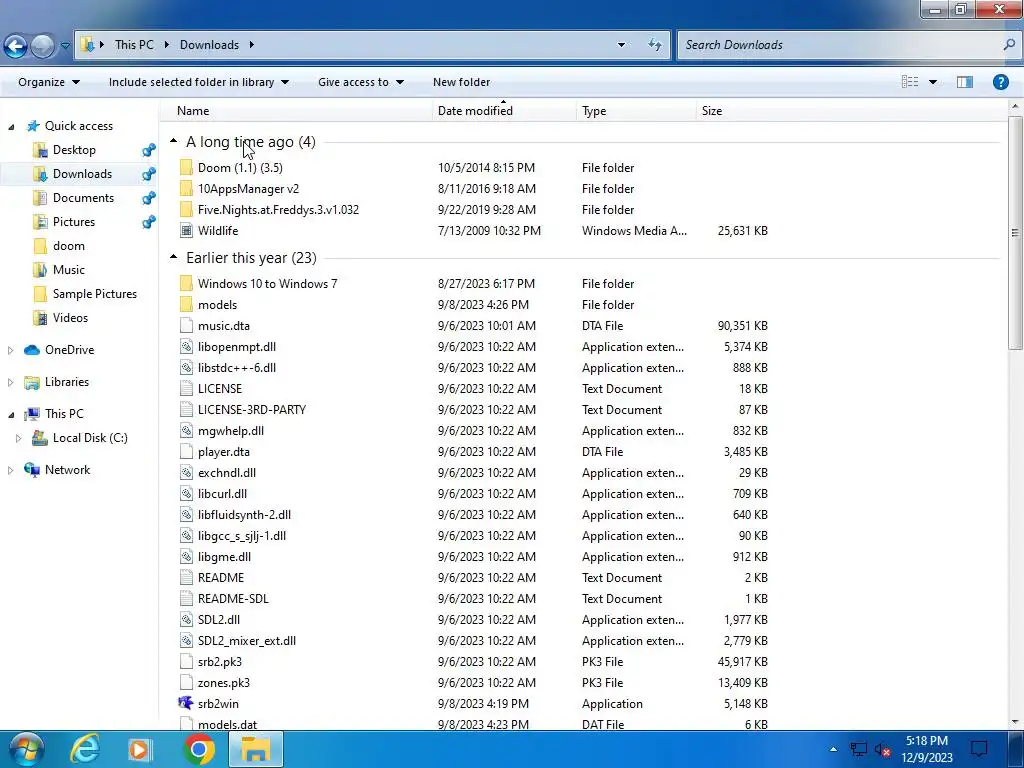Screen dimensions: 1024x768
Task: Click the magnifier search icon
Action: 1009,44
